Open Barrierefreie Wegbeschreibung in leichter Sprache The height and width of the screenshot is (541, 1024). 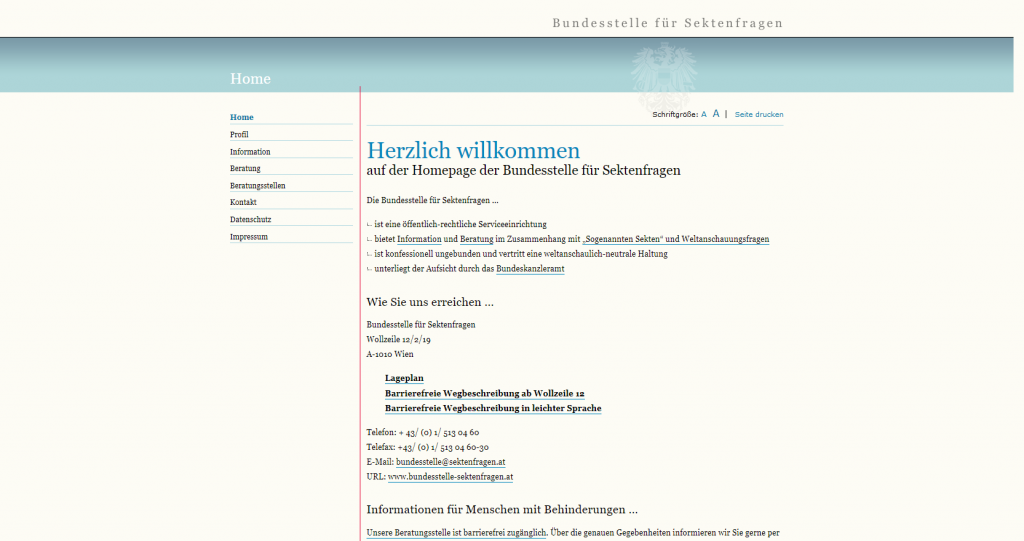(x=493, y=408)
